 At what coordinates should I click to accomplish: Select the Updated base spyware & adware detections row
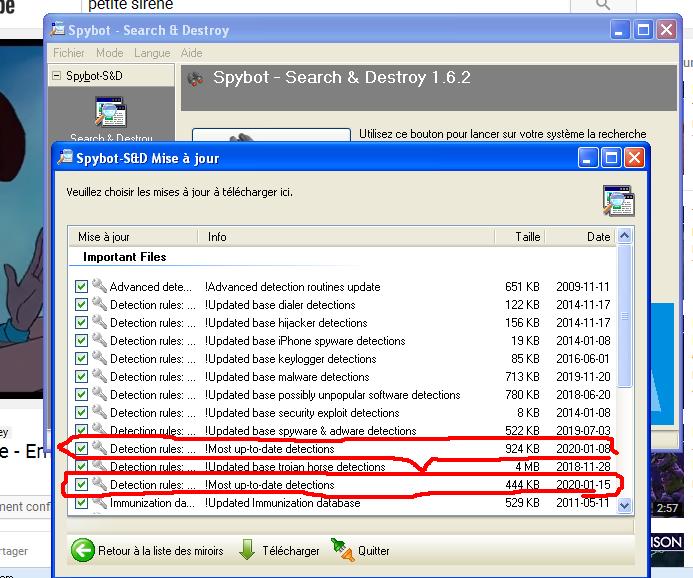(x=342, y=430)
